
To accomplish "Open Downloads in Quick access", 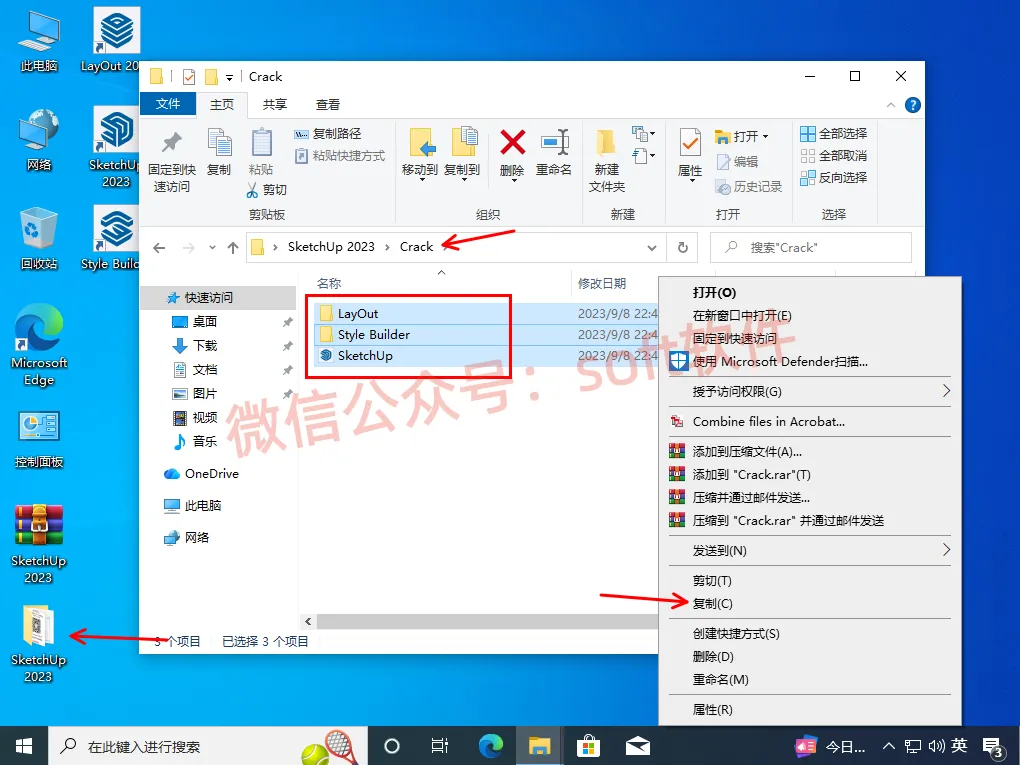I will click(x=205, y=345).
